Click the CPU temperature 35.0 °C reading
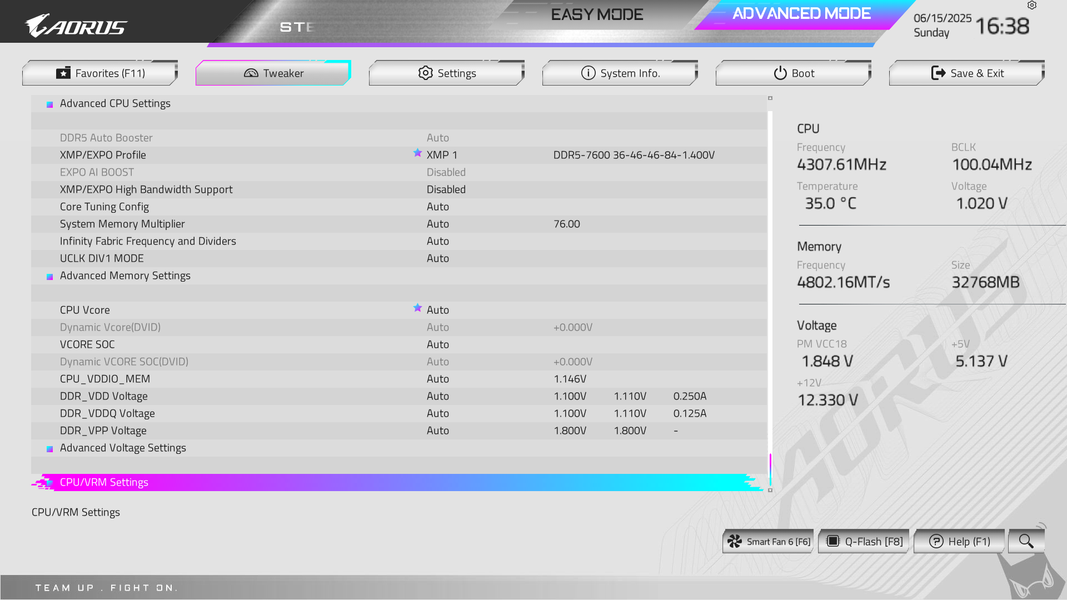Image resolution: width=1067 pixels, height=600 pixels. 830,203
